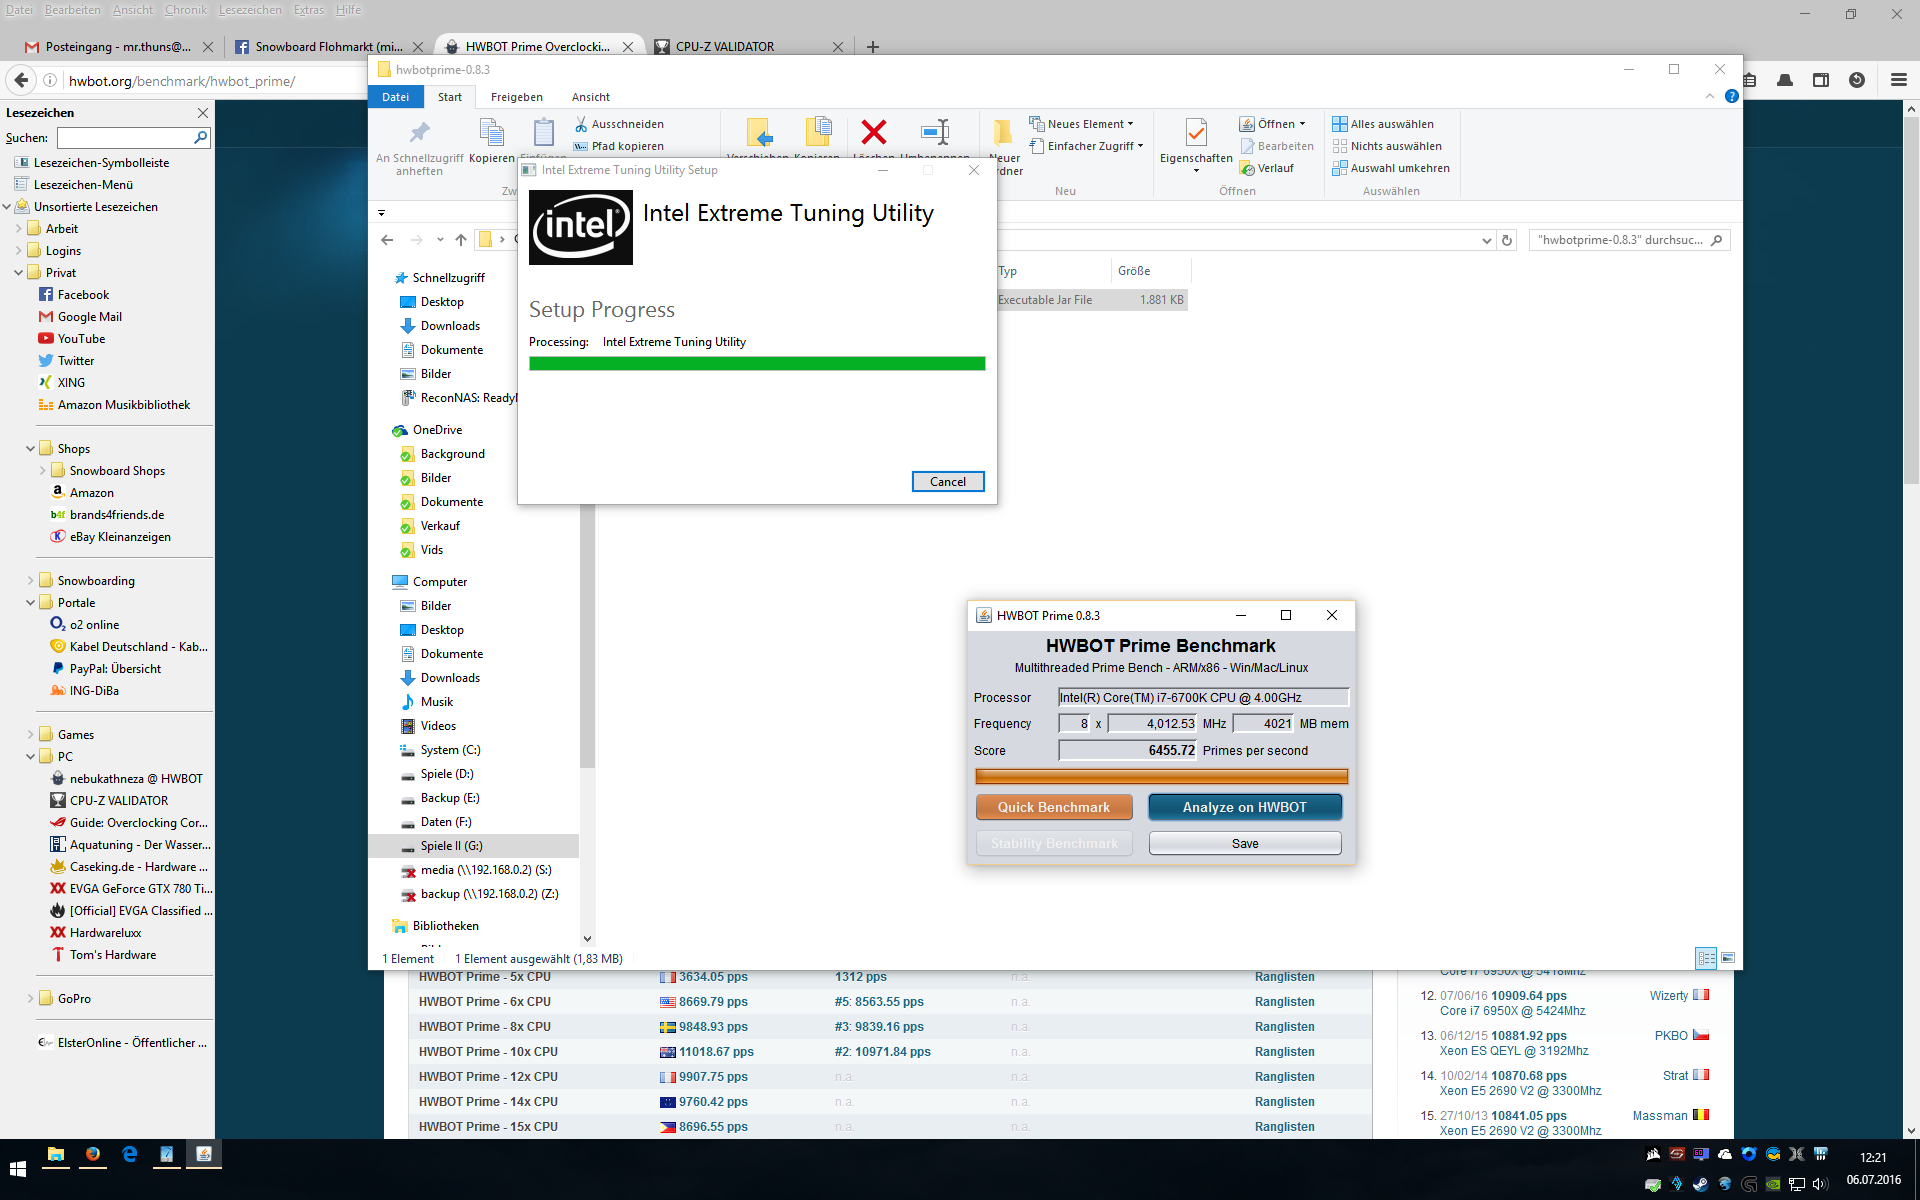Click the Eigenschaften icon in Explorer ribbon
The height and width of the screenshot is (1200, 1920).
point(1196,132)
